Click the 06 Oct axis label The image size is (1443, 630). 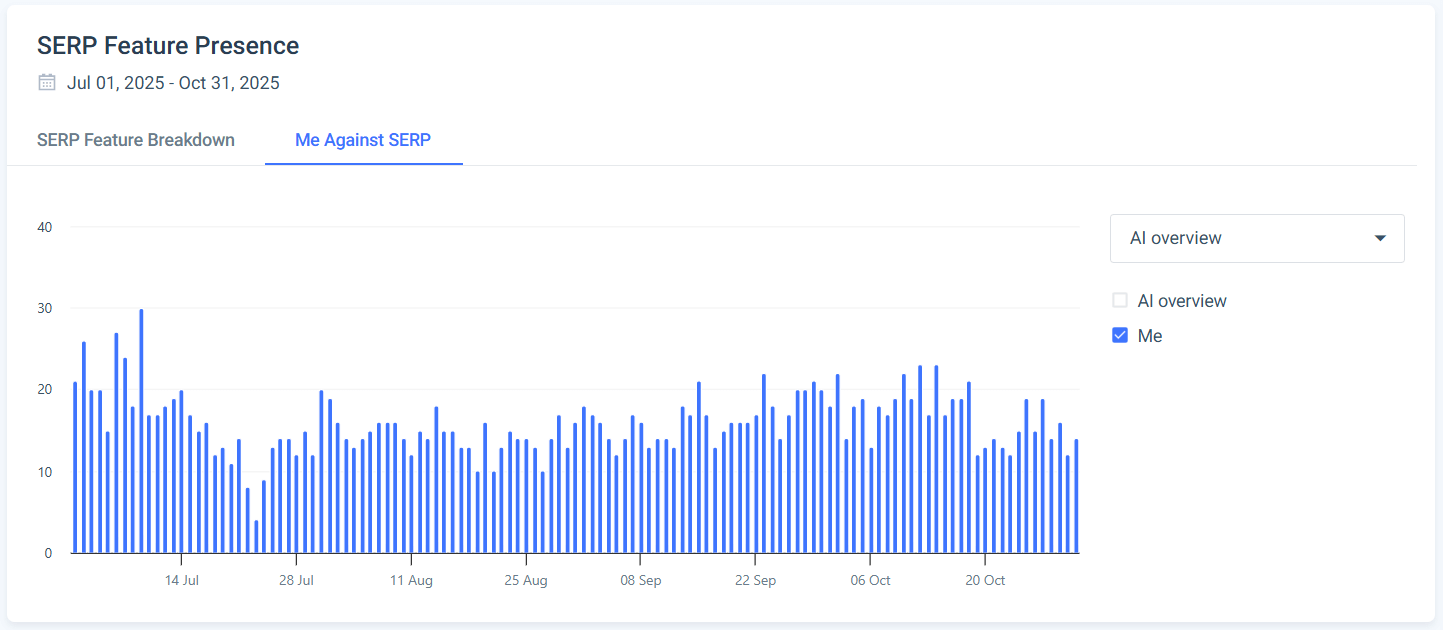870,580
